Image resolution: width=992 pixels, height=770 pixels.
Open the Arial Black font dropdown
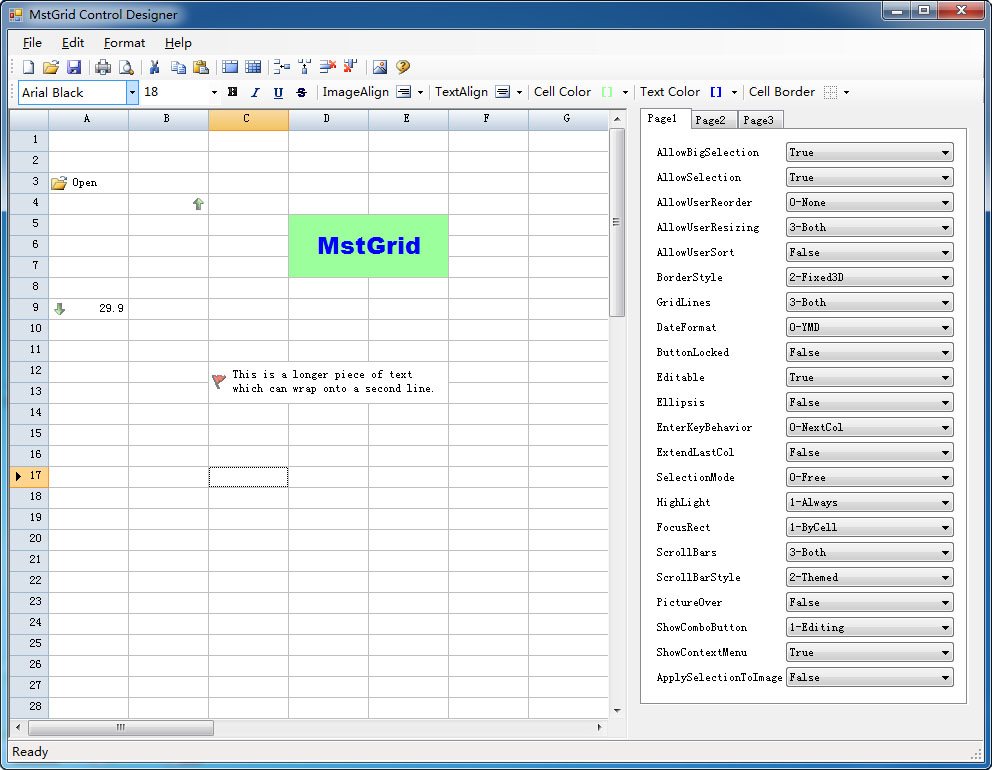coord(132,92)
